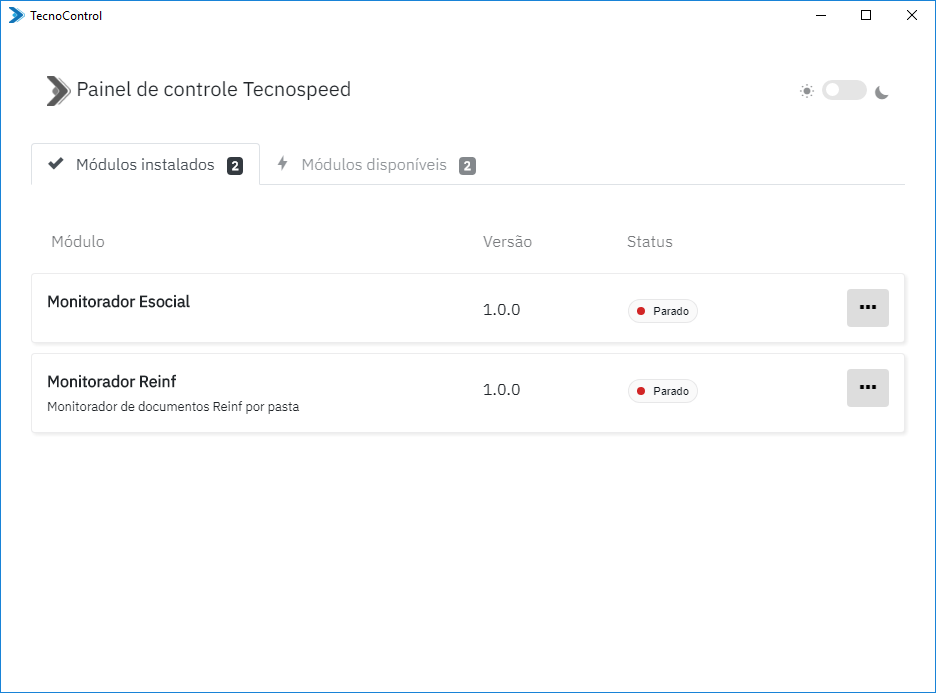Click the Parado status of Monitorador Reinf
This screenshot has width=936, height=693.
[x=663, y=391]
